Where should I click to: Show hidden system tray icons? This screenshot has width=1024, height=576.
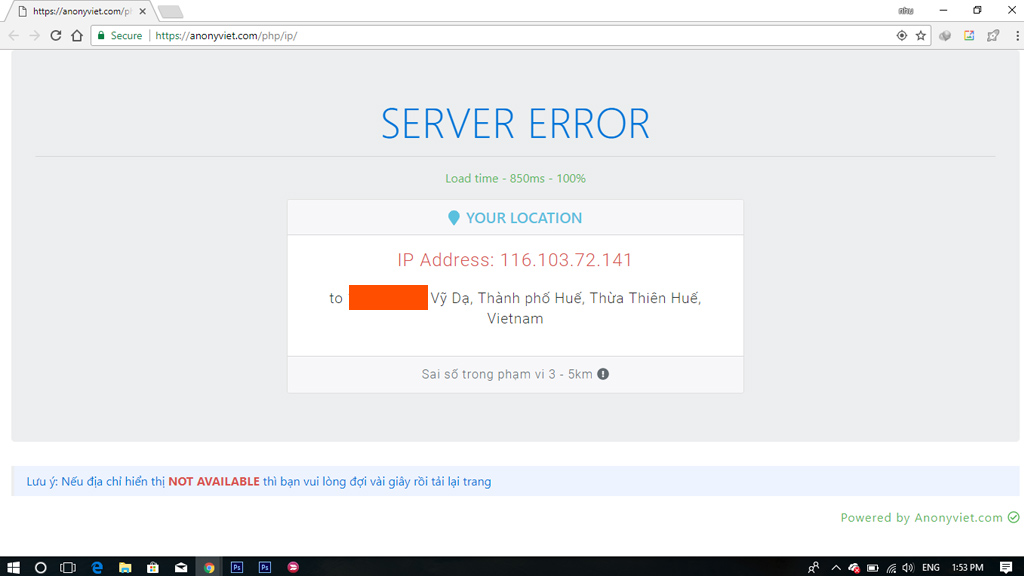pos(836,567)
